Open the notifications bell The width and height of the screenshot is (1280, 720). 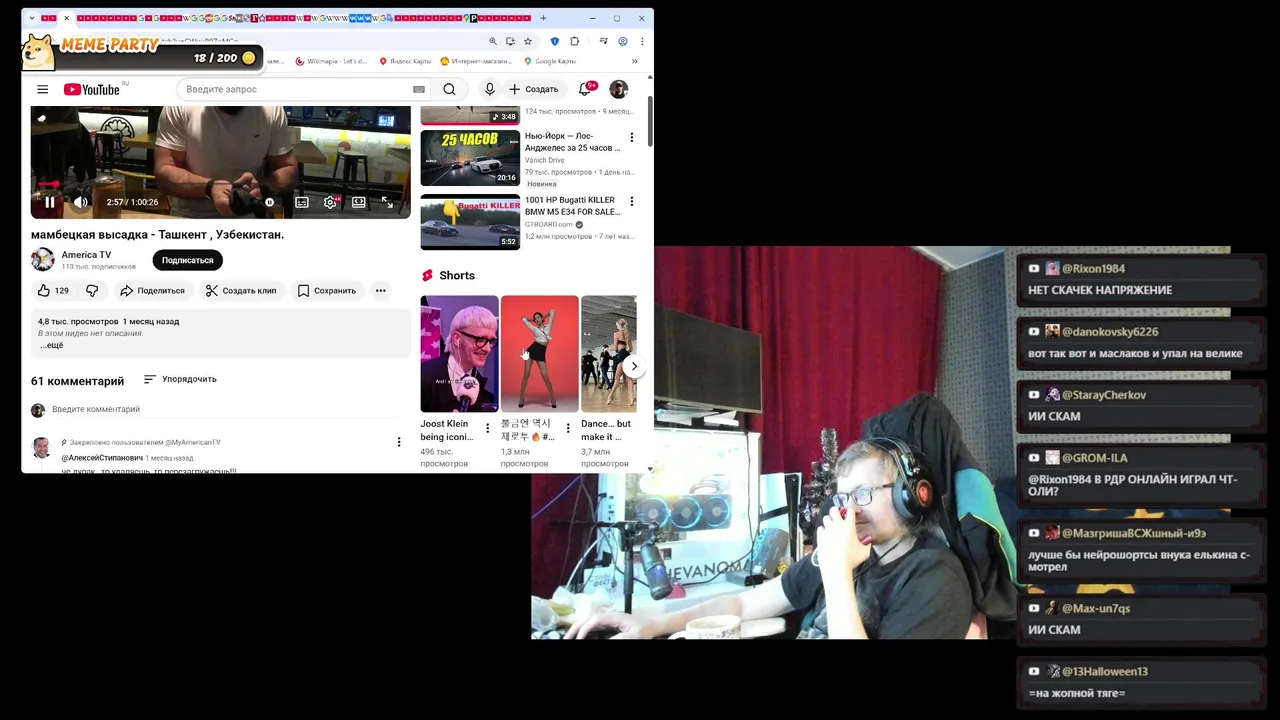click(x=585, y=89)
